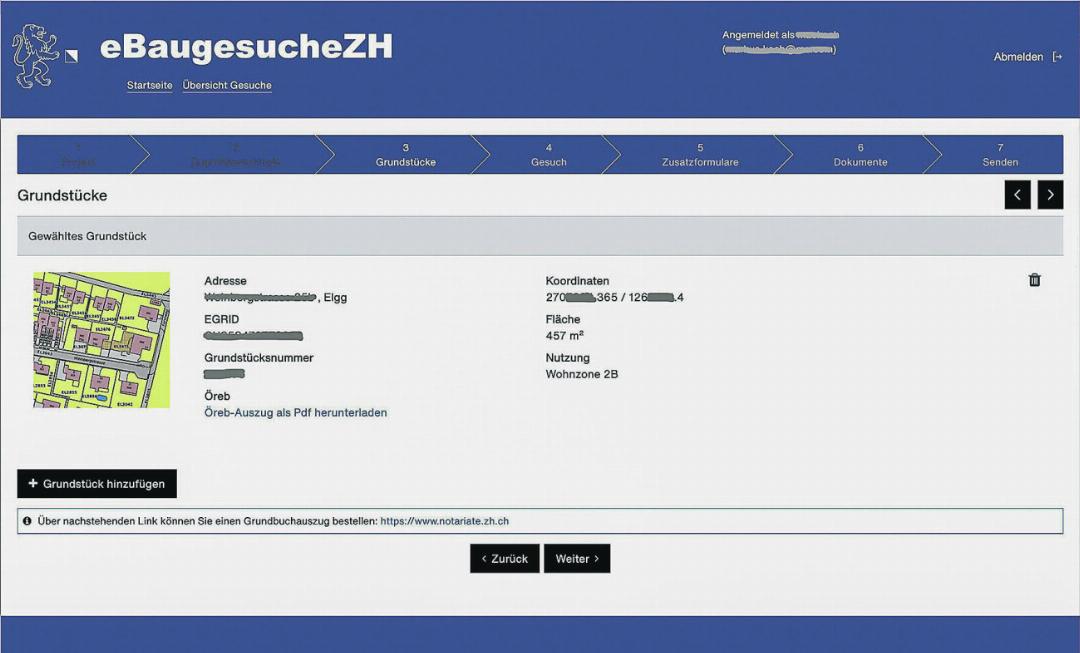Open the parcel map thumbnail
Screen dimensions: 1080x653
click(101, 340)
